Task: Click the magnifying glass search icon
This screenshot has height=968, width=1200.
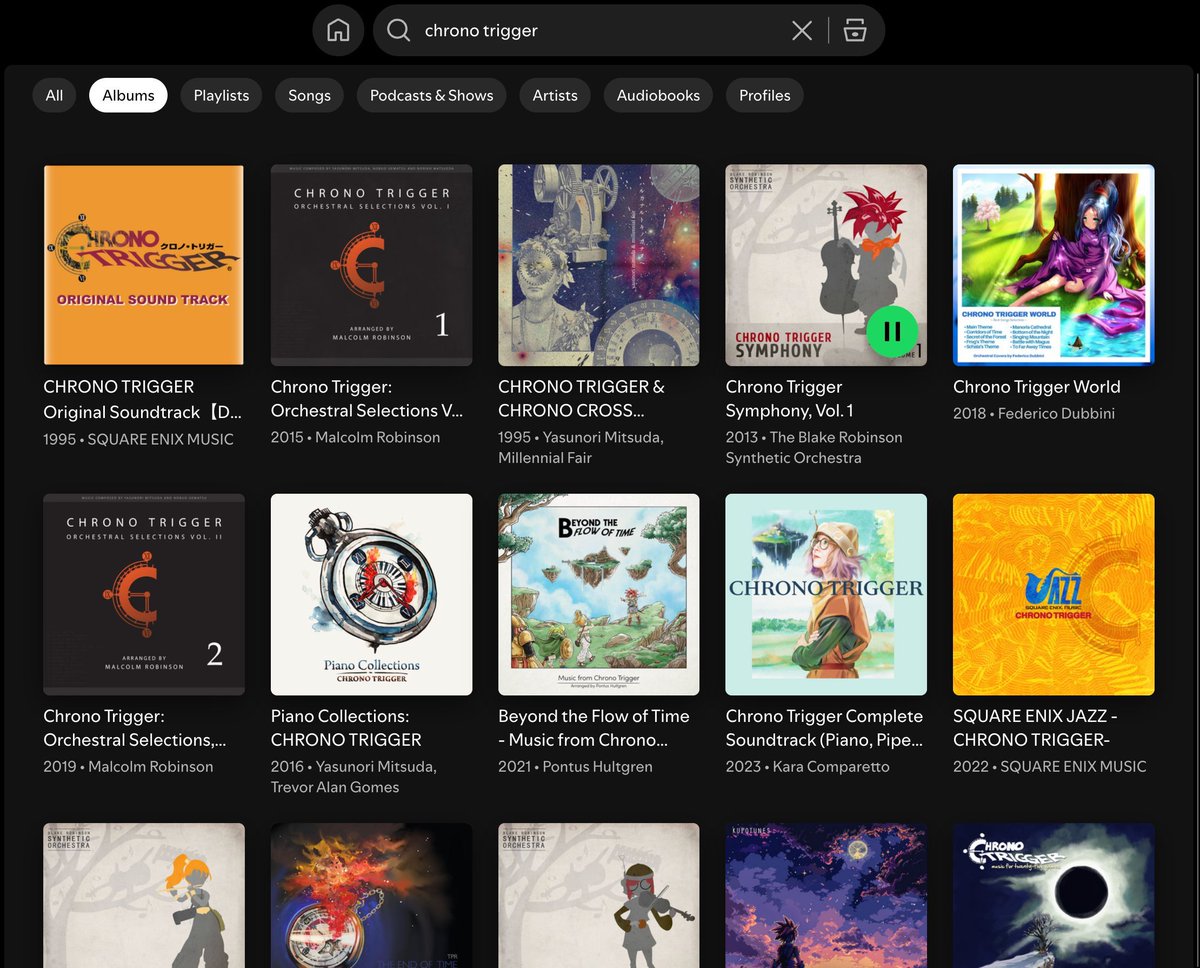Action: click(x=398, y=30)
